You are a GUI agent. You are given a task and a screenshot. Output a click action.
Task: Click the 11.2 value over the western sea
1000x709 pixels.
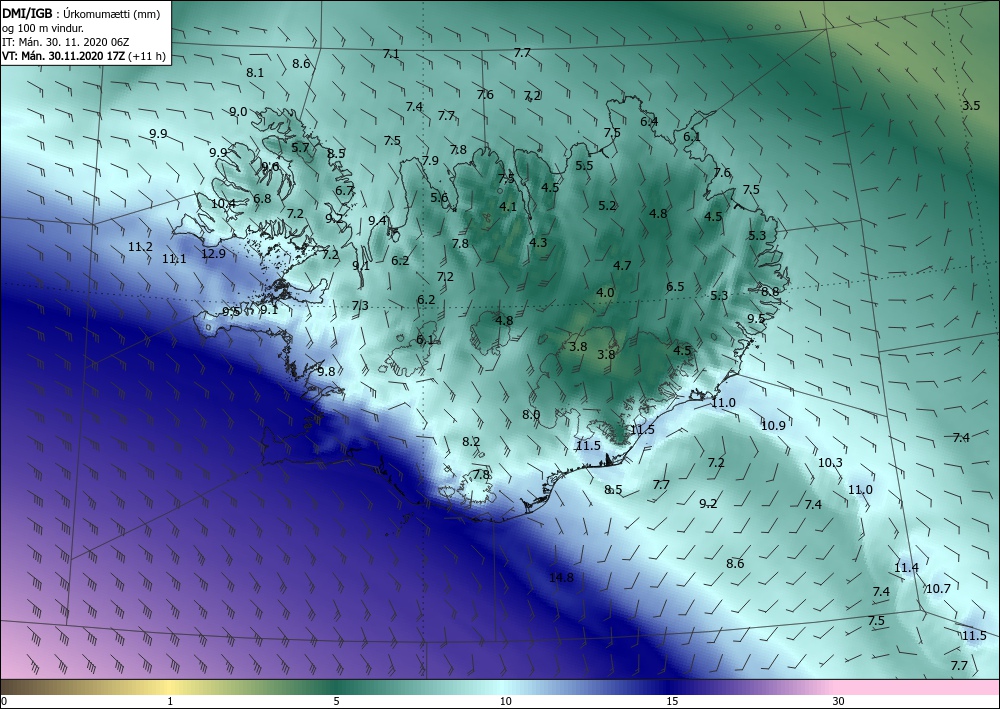[x=140, y=246]
